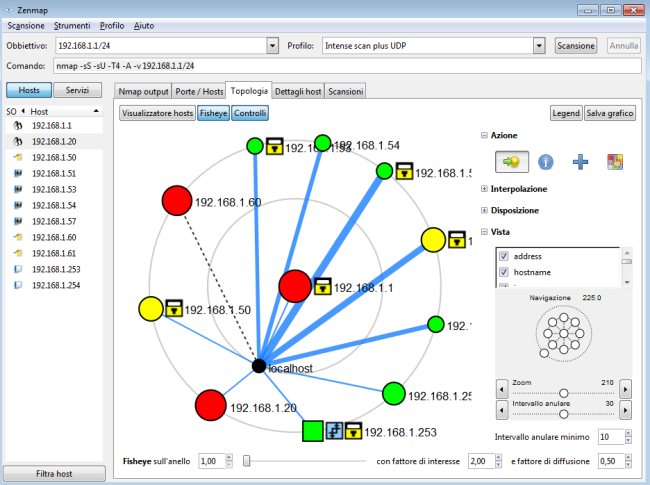Open the Profilo menu

click(112, 26)
